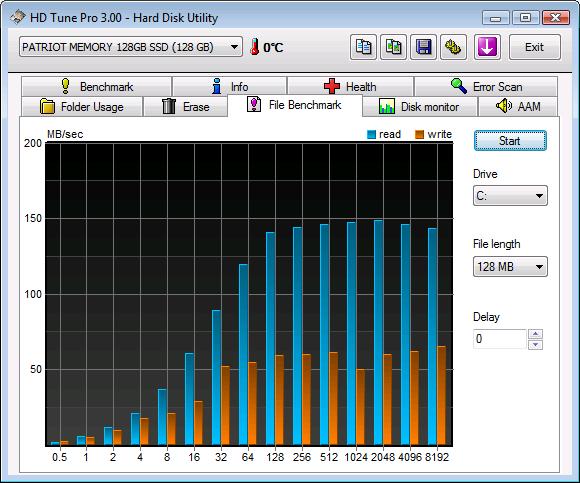The image size is (580, 483).
Task: Increase the Delay value with up arrow
Action: point(536,334)
